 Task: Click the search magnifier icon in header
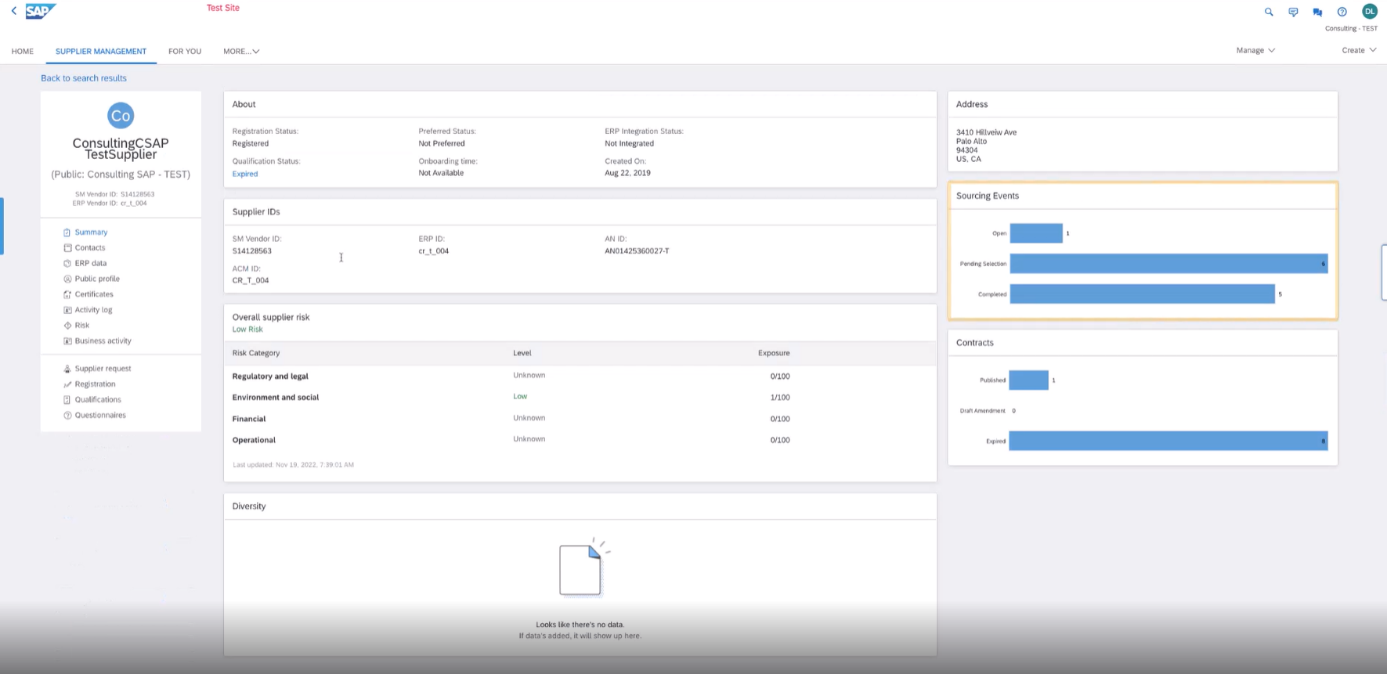tap(1269, 12)
